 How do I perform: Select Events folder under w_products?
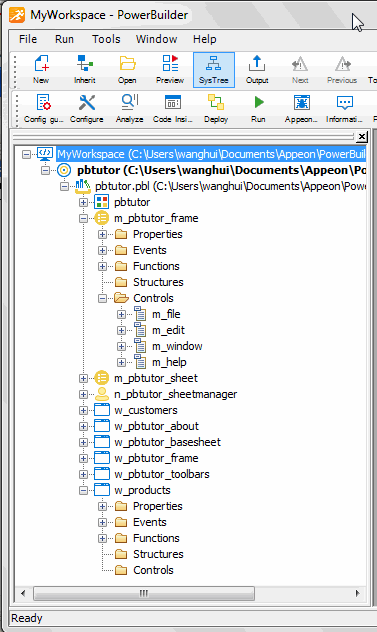pos(150,522)
